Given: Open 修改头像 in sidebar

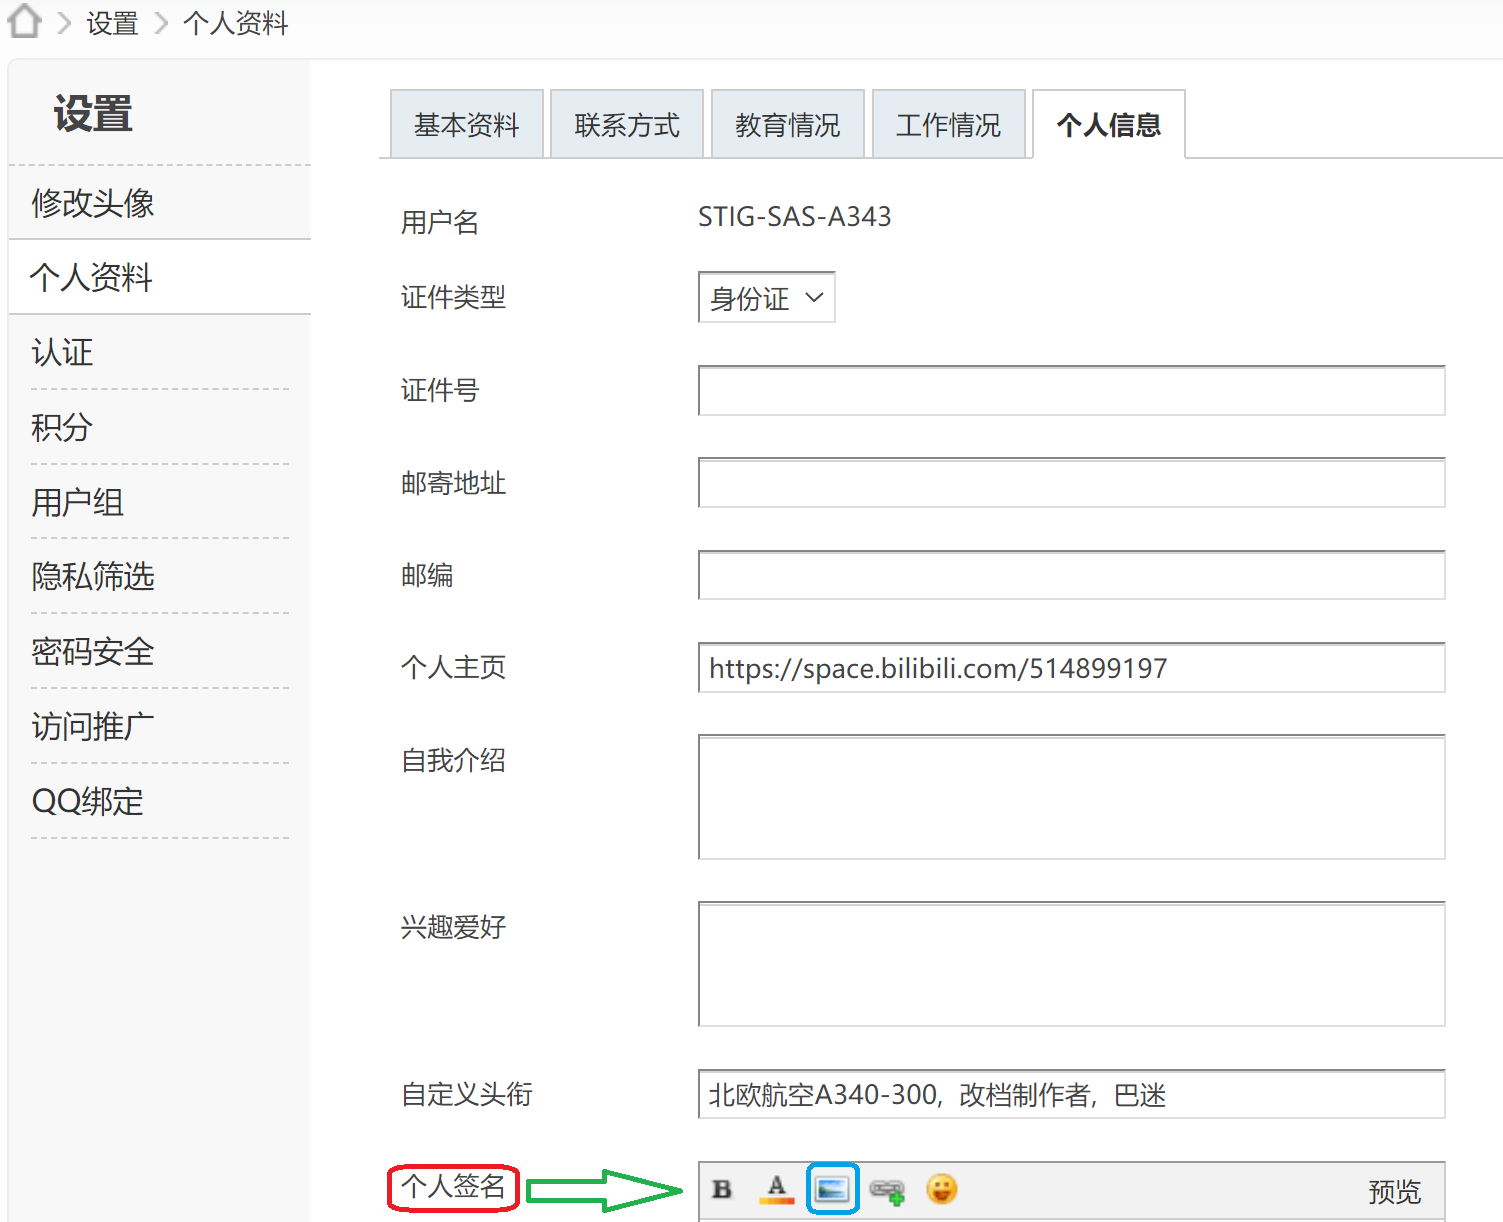Looking at the screenshot, I should [x=93, y=203].
